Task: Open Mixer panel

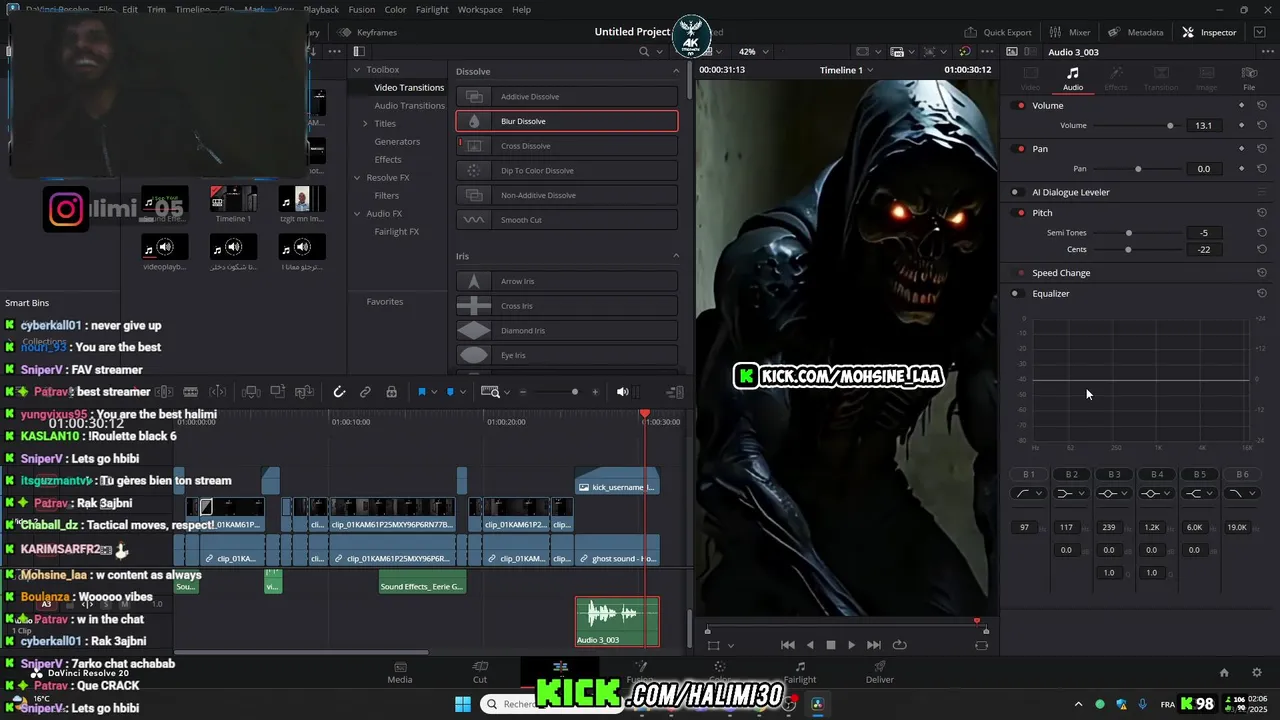Action: click(1070, 32)
